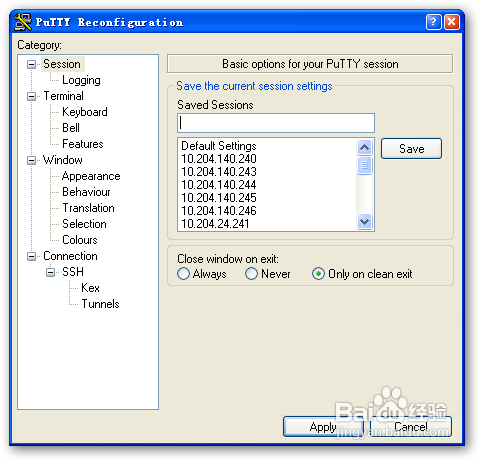Collapse the Connection tree node
The width and height of the screenshot is (479, 460).
31,256
